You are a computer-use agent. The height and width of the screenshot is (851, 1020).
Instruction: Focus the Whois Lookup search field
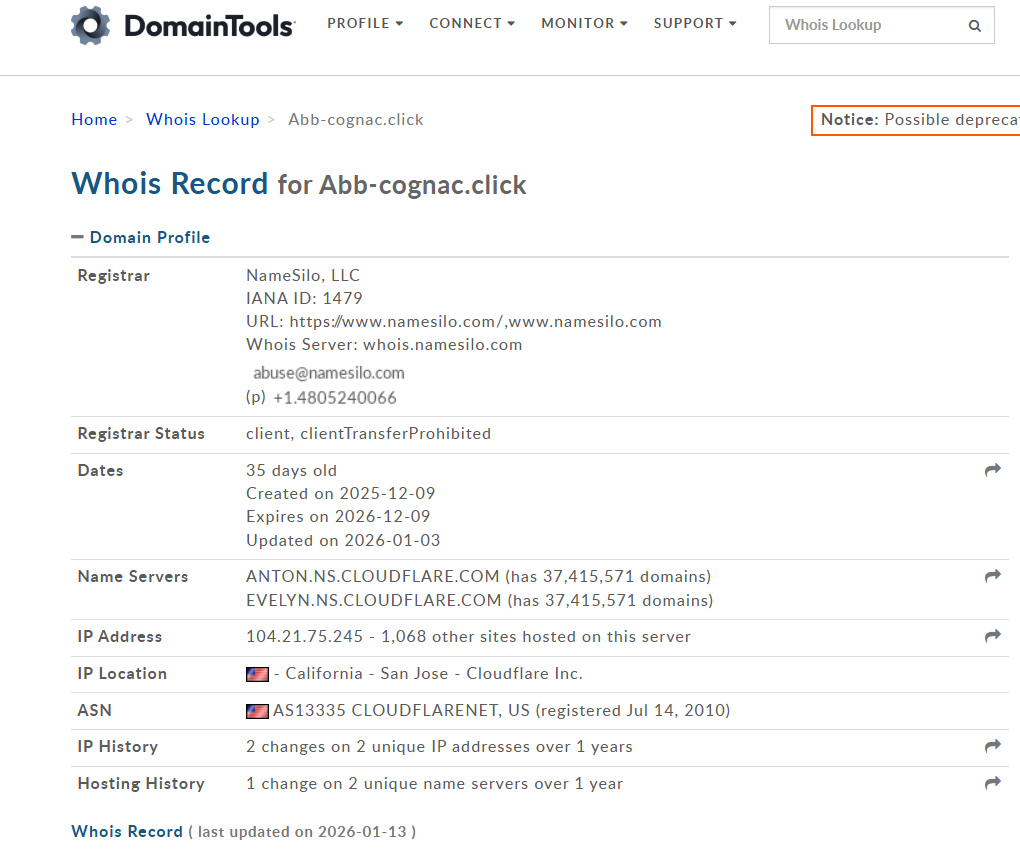[881, 25]
